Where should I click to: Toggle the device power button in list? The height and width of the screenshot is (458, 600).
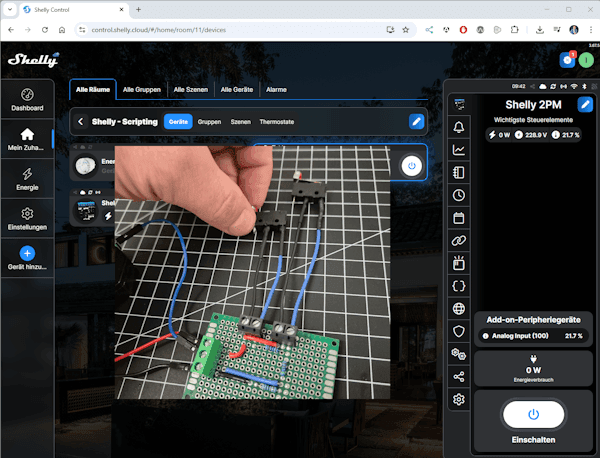(411, 165)
